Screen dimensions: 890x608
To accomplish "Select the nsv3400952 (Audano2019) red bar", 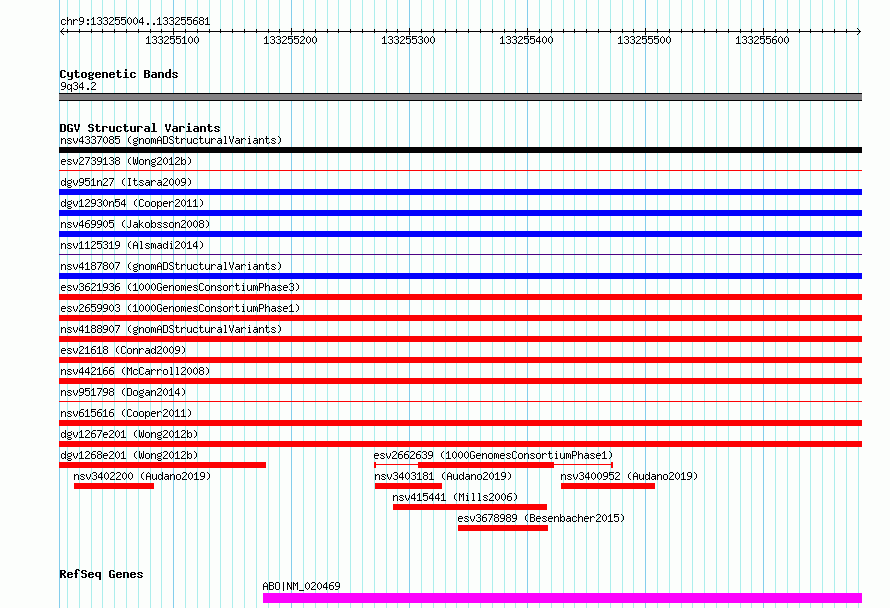I will [x=607, y=486].
